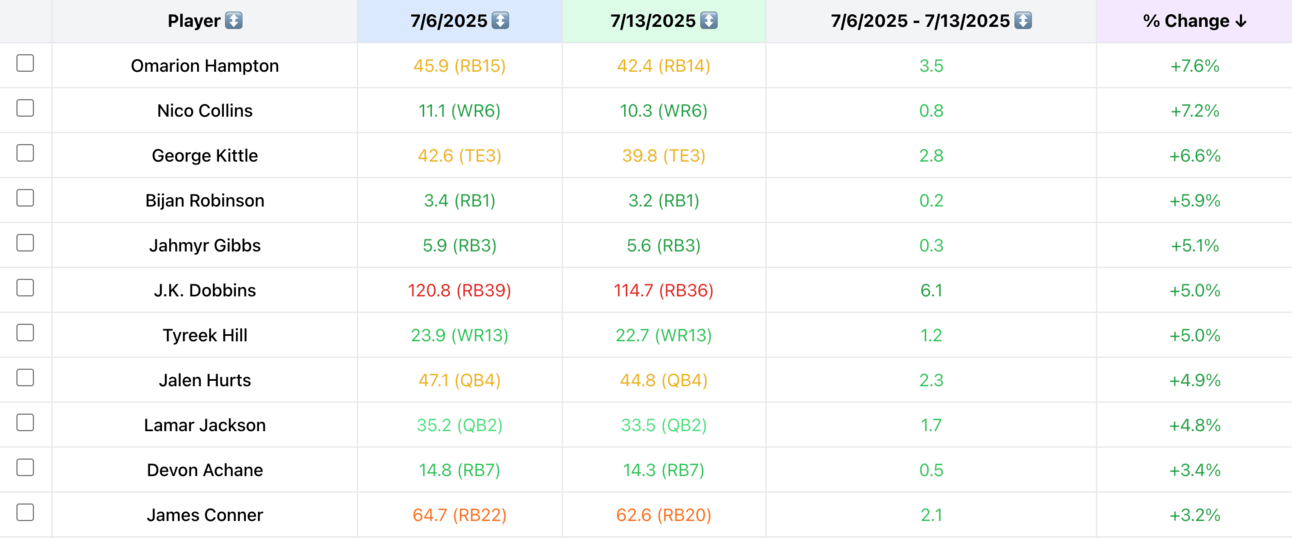Image resolution: width=1292 pixels, height=538 pixels.
Task: Click Devon Achane's 14.8 (RB7) value
Action: pos(459,470)
